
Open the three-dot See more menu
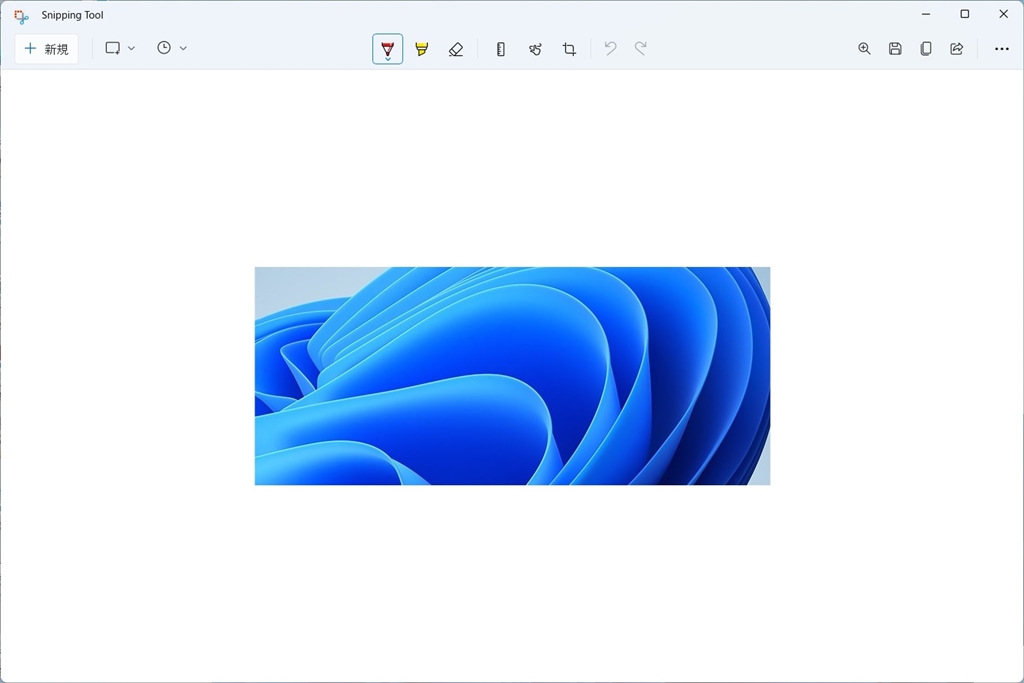click(x=1002, y=49)
